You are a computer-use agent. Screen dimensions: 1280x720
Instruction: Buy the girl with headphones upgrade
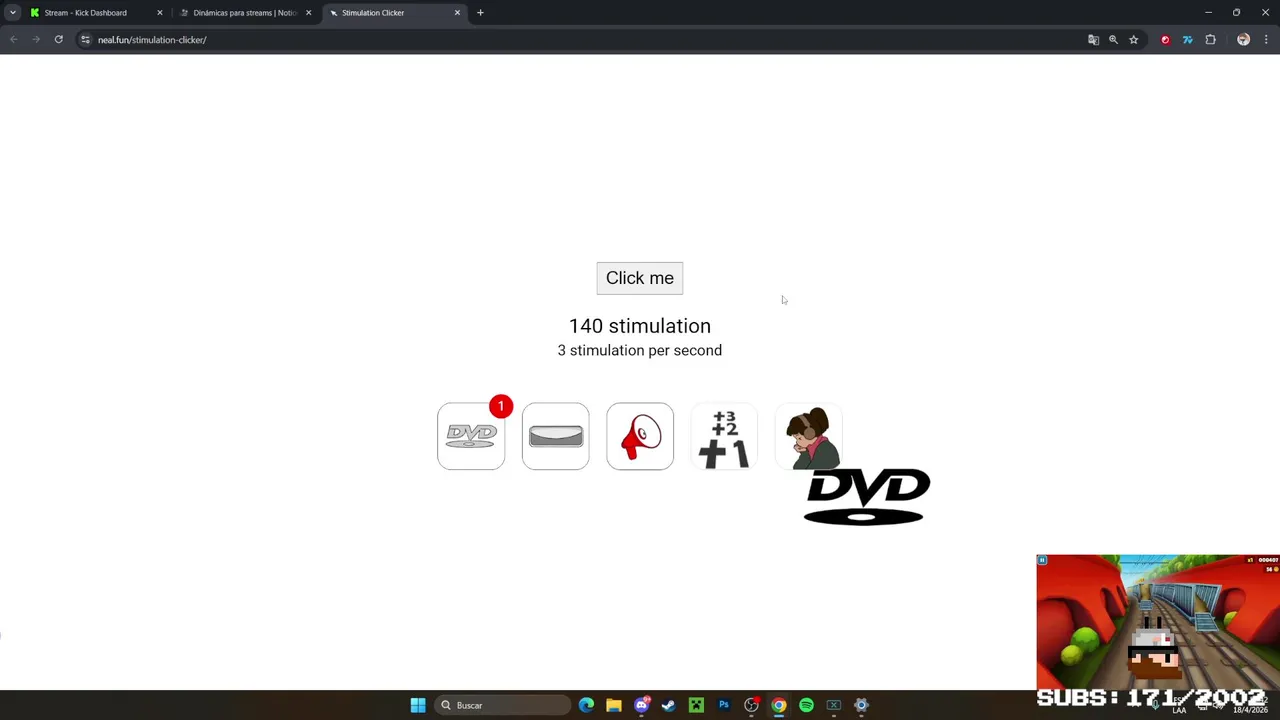[x=808, y=436]
